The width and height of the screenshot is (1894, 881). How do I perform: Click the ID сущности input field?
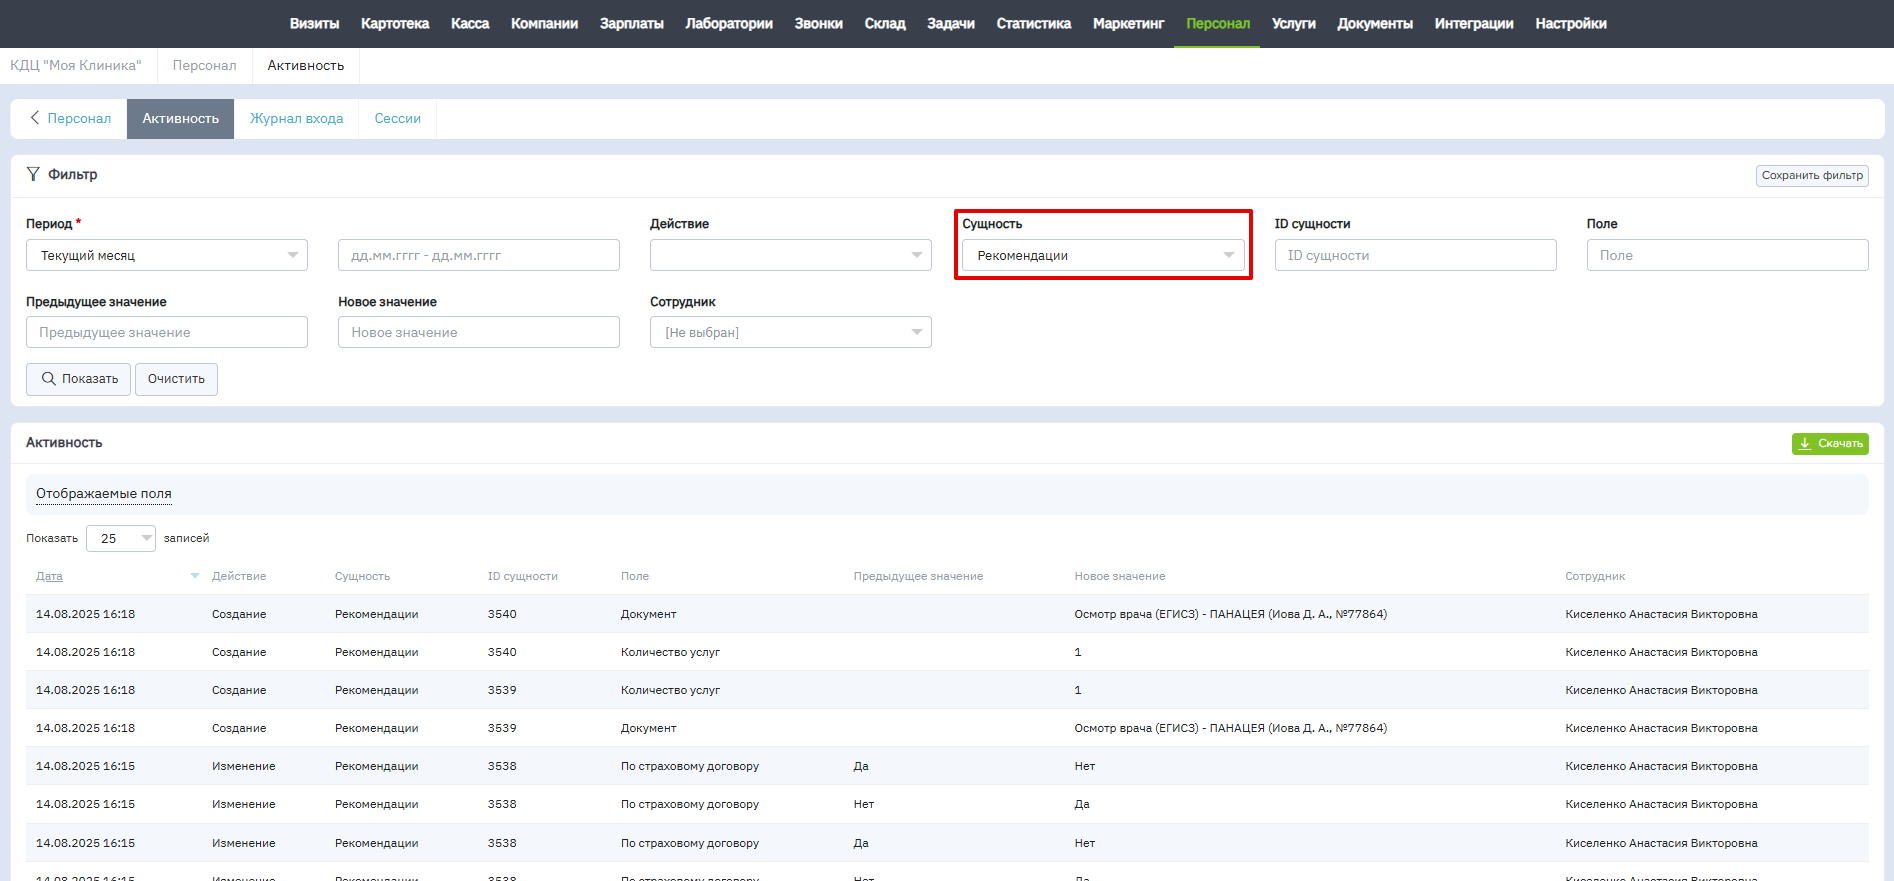tap(1415, 255)
